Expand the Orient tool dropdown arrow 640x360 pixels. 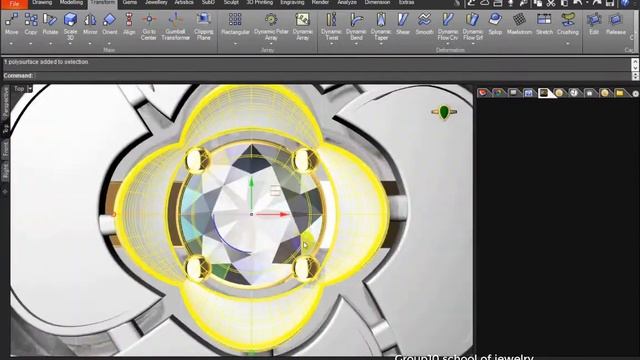pos(109,43)
